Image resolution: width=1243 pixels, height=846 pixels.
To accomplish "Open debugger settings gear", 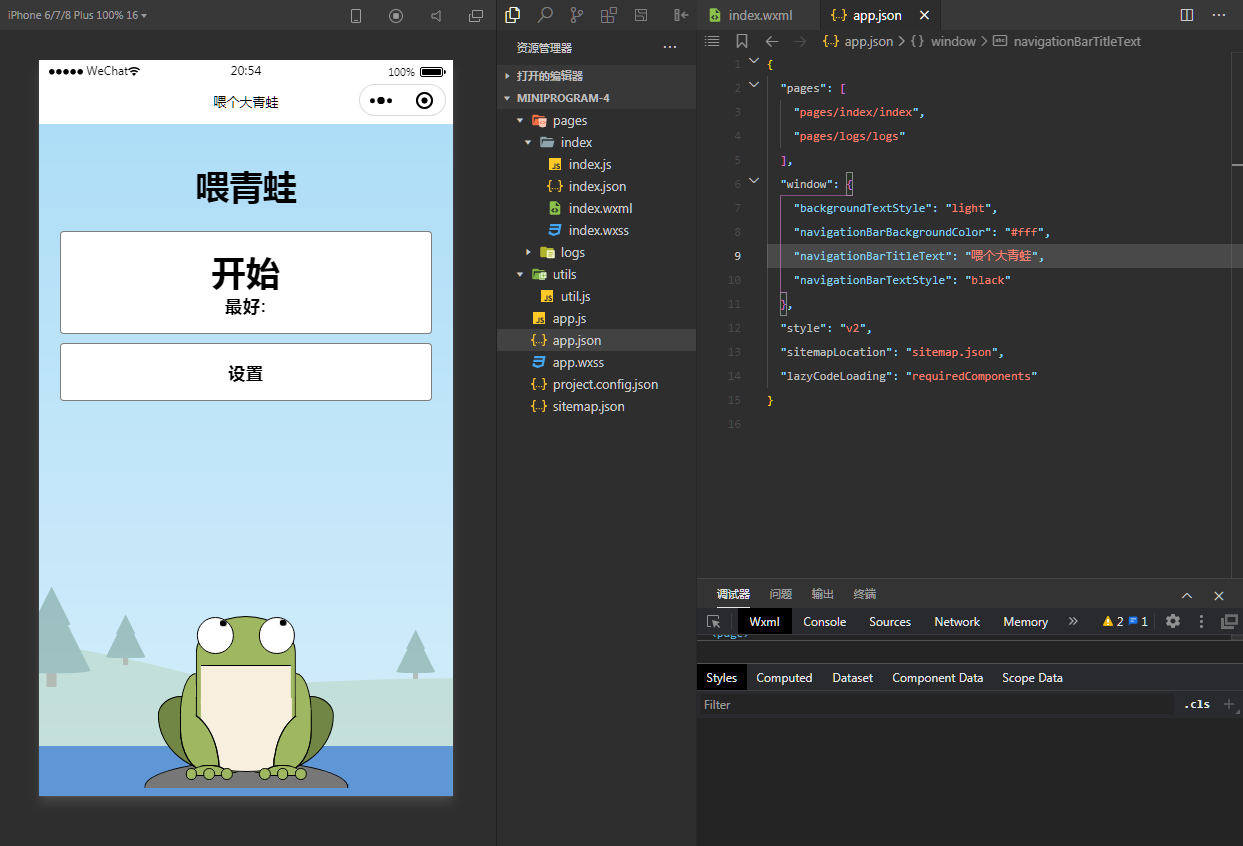I will pos(1173,621).
